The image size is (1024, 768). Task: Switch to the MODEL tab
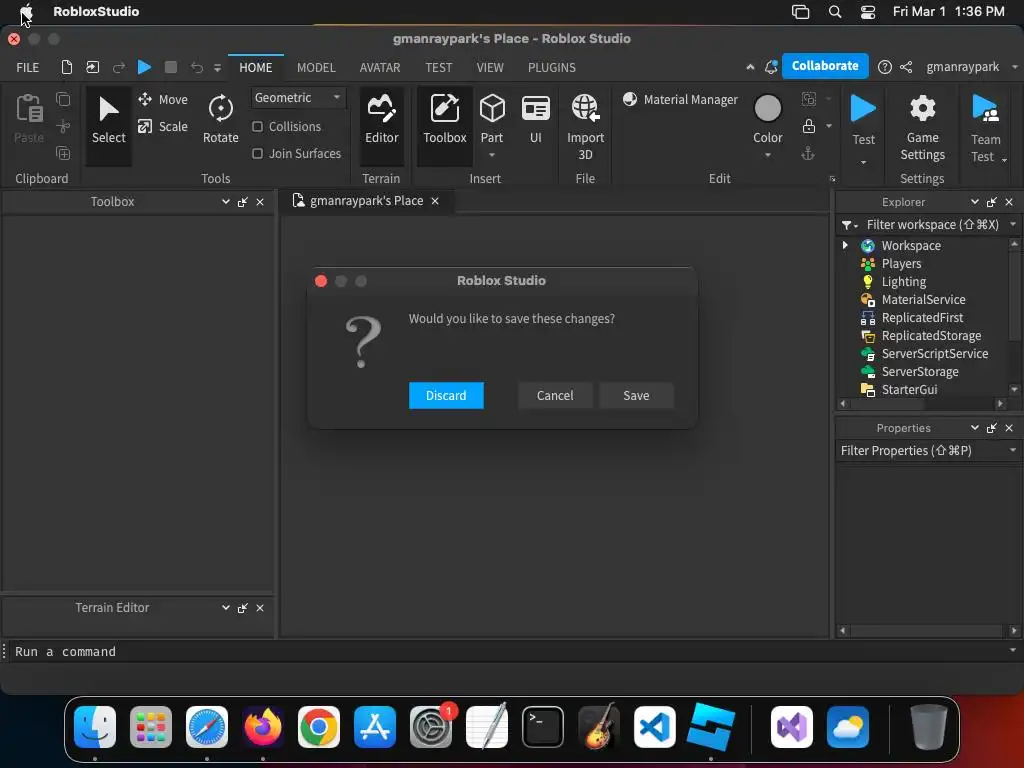pos(316,67)
